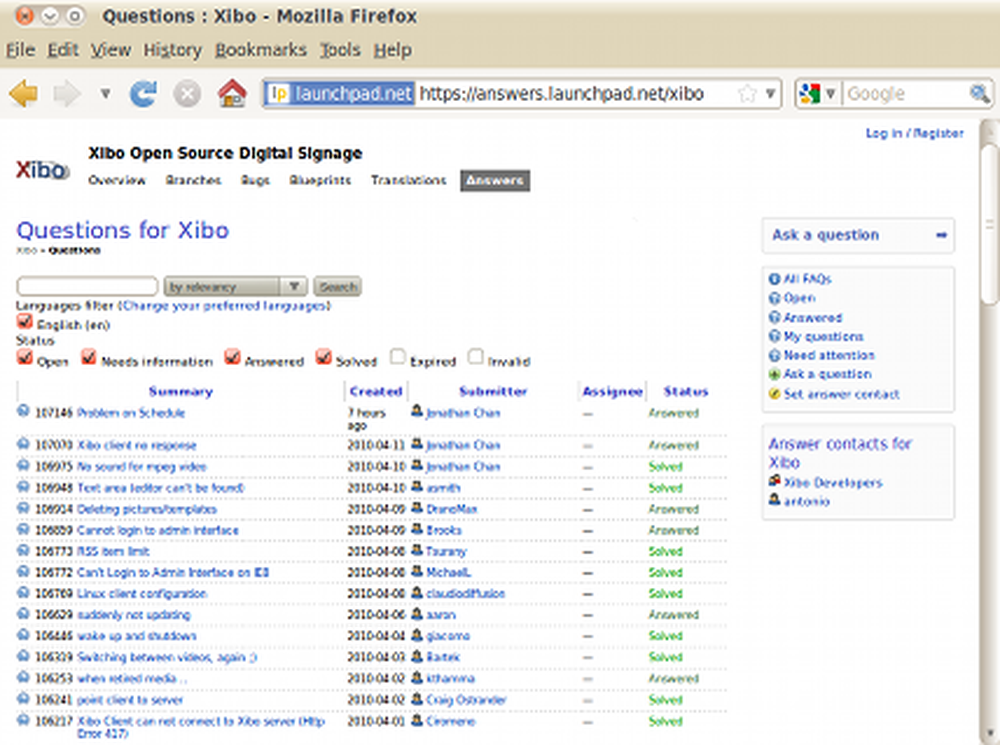Click the person icon beside antonio
Viewport: 1000px width, 745px height.
point(774,500)
